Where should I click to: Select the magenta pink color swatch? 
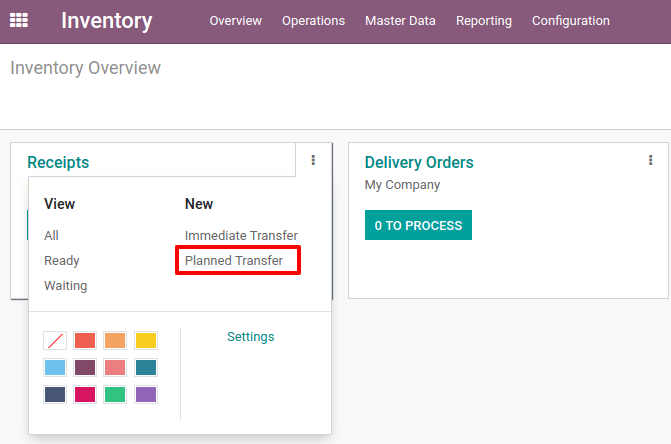[85, 394]
